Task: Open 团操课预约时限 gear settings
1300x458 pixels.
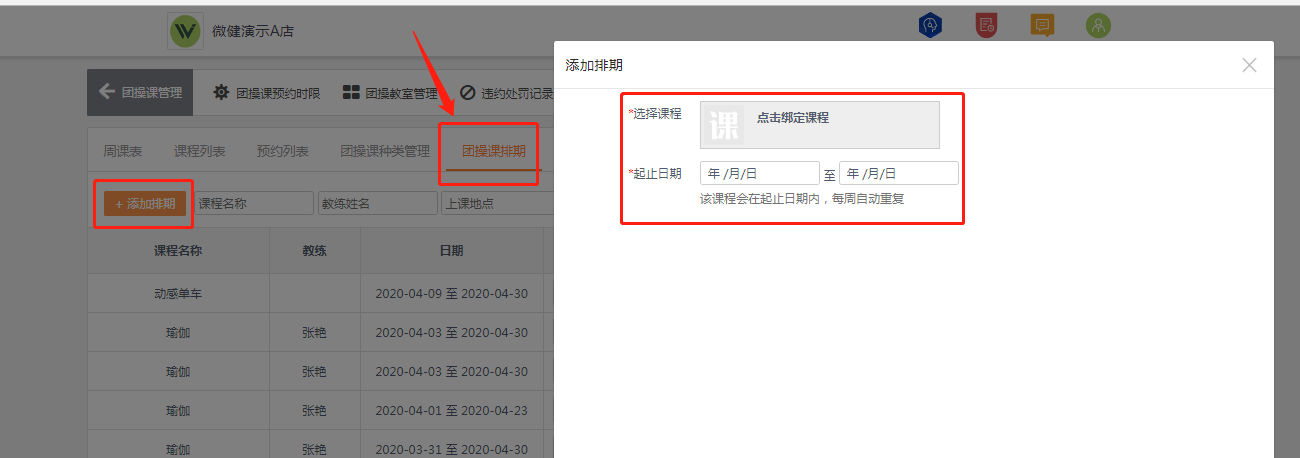Action: (266, 93)
